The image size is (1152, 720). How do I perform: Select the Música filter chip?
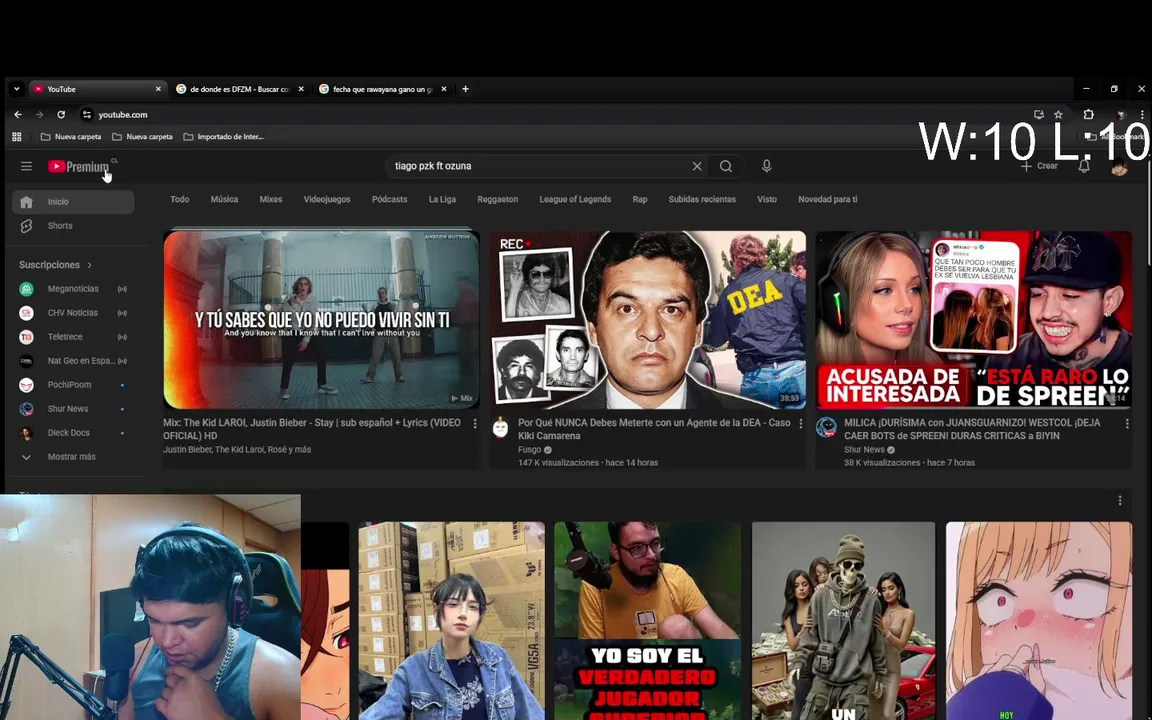[224, 199]
